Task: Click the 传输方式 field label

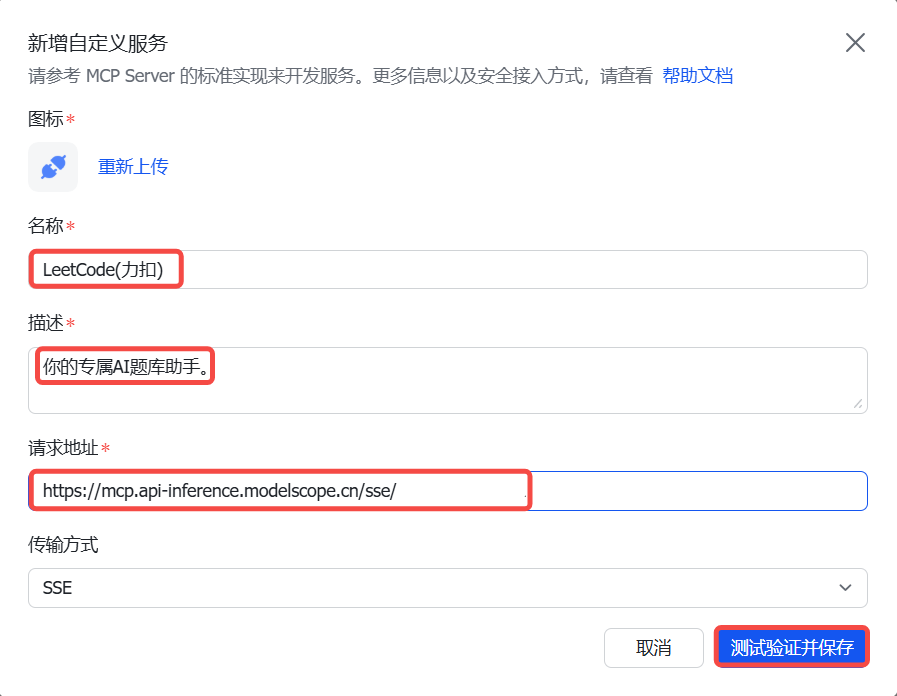Action: coord(63,544)
